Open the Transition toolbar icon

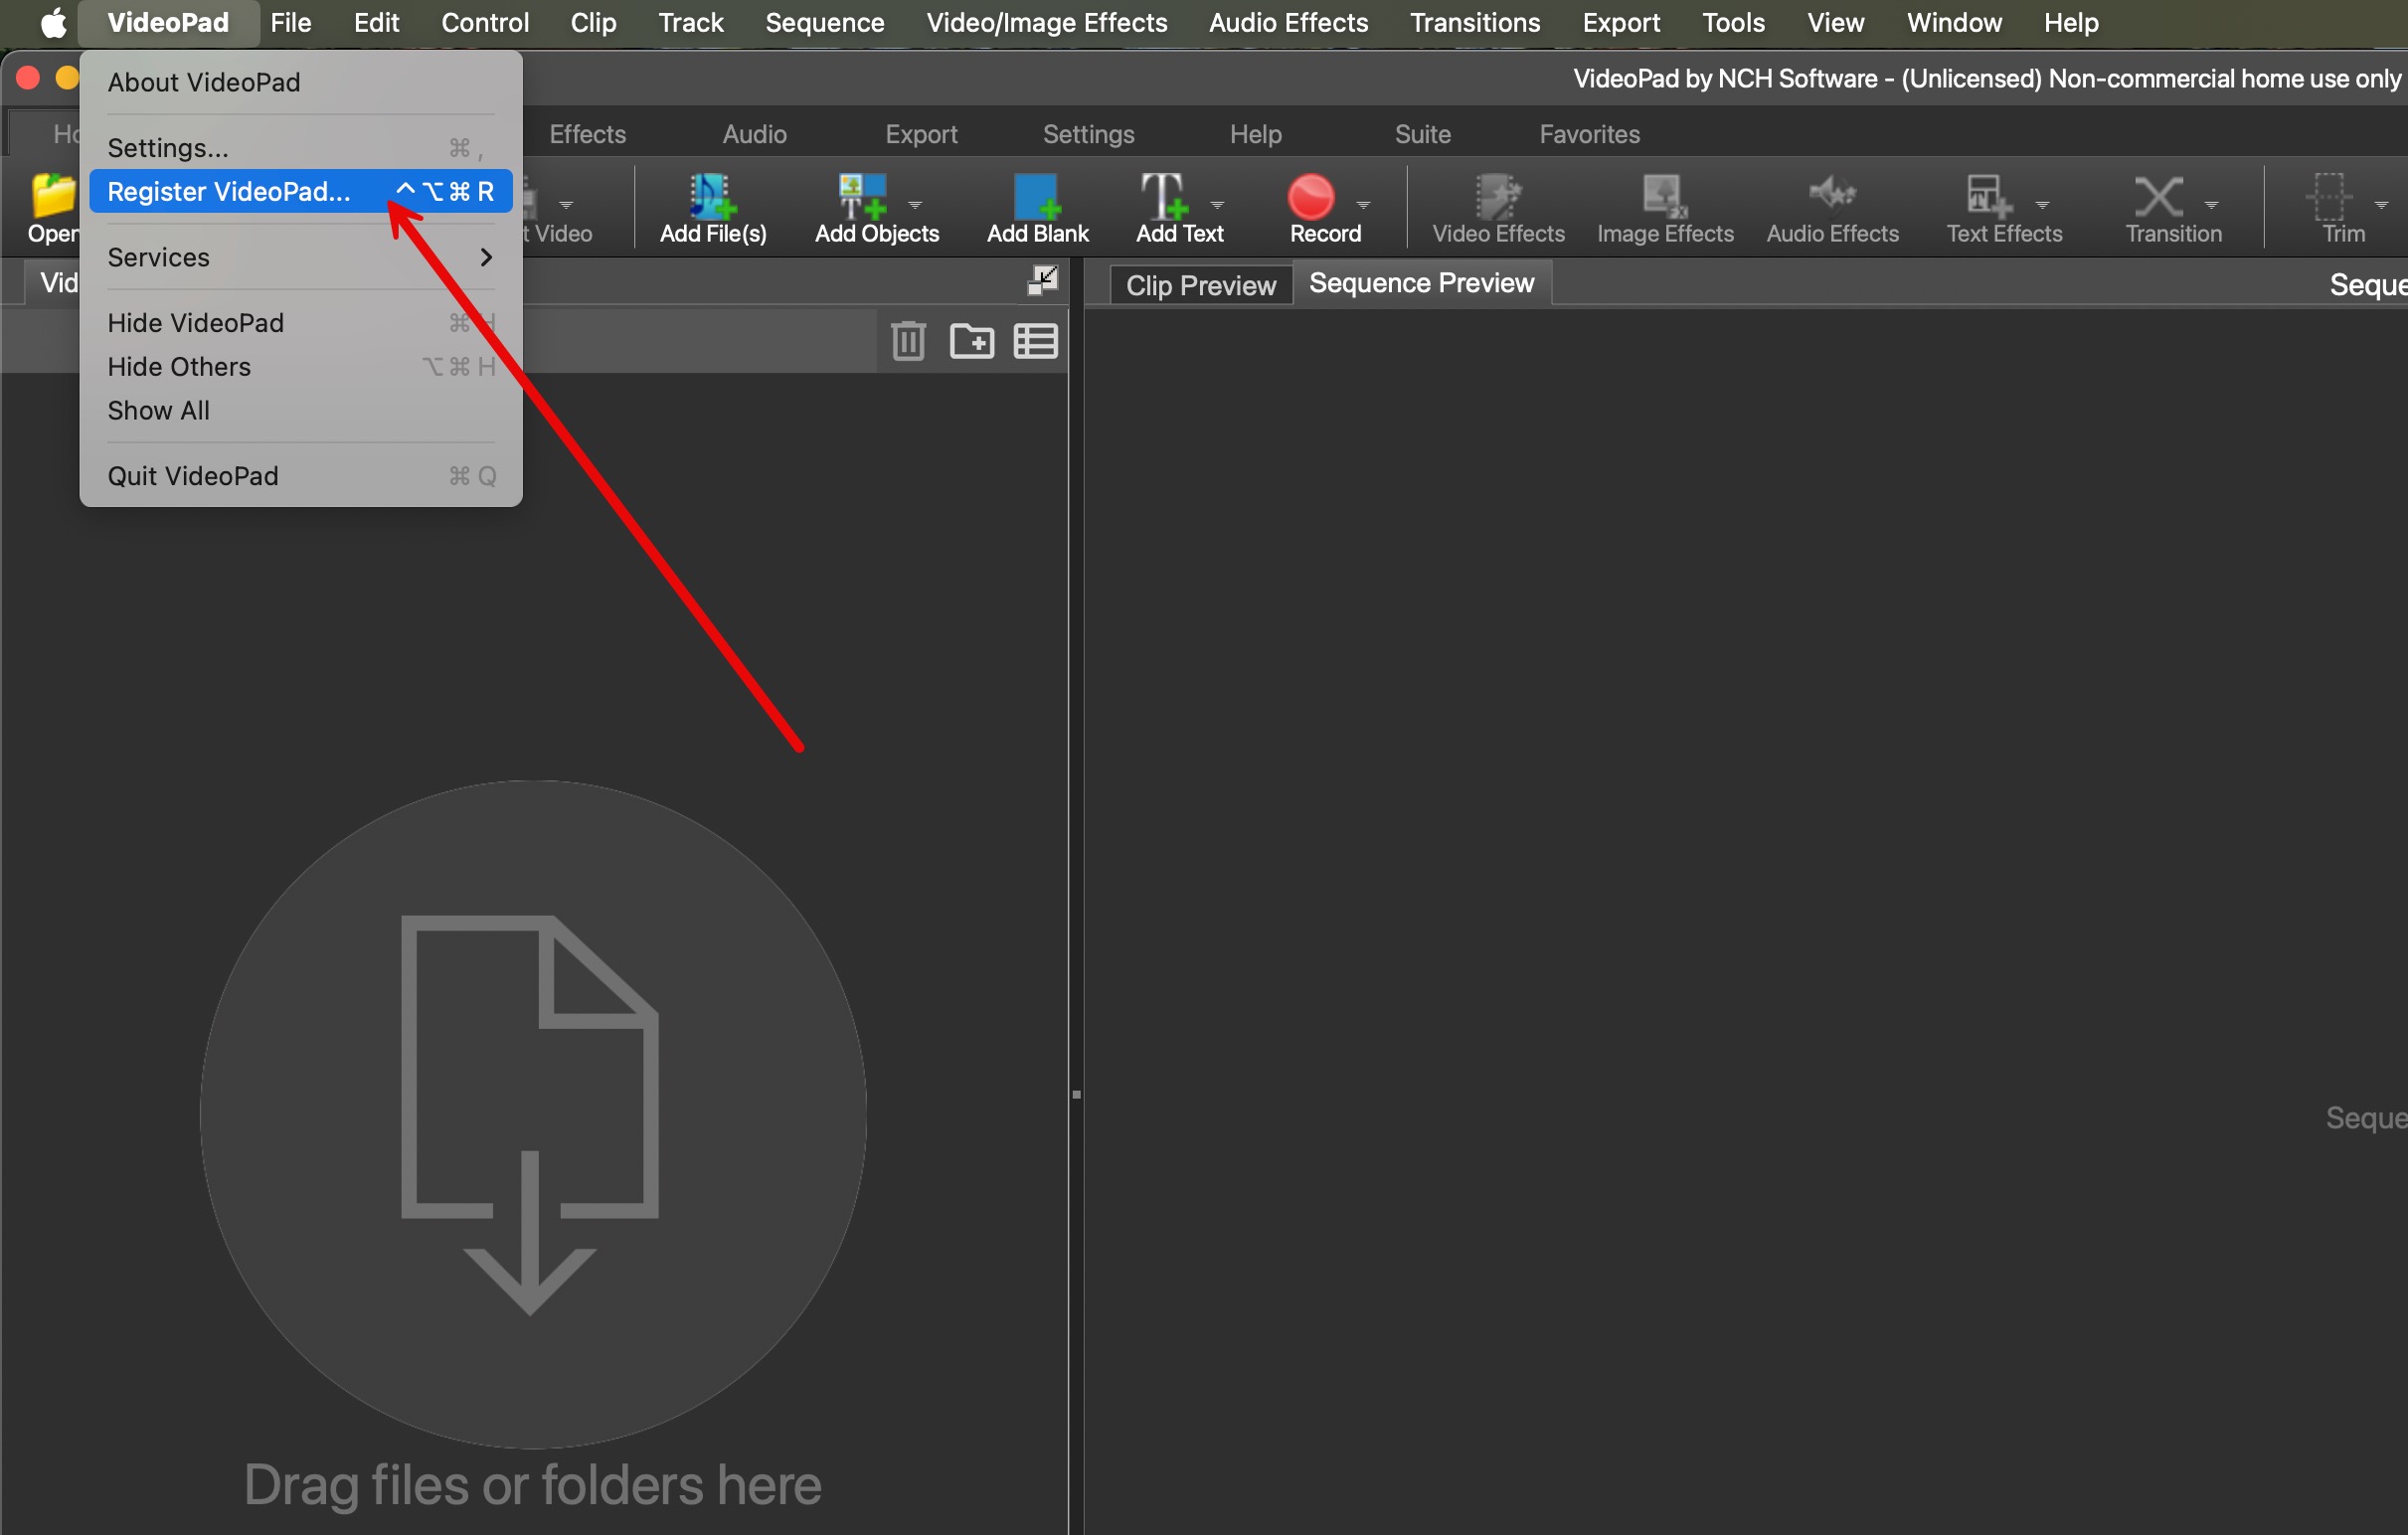coord(2158,198)
